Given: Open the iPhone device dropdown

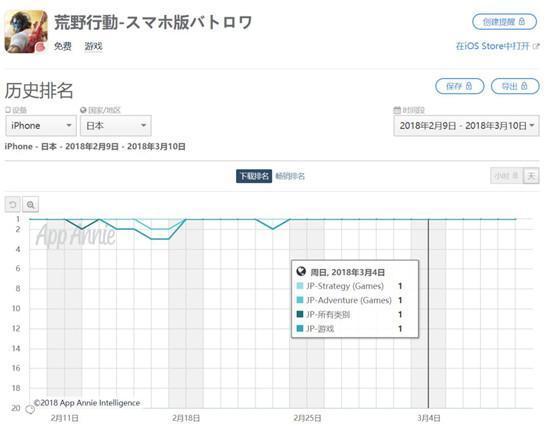Looking at the screenshot, I should (41, 126).
